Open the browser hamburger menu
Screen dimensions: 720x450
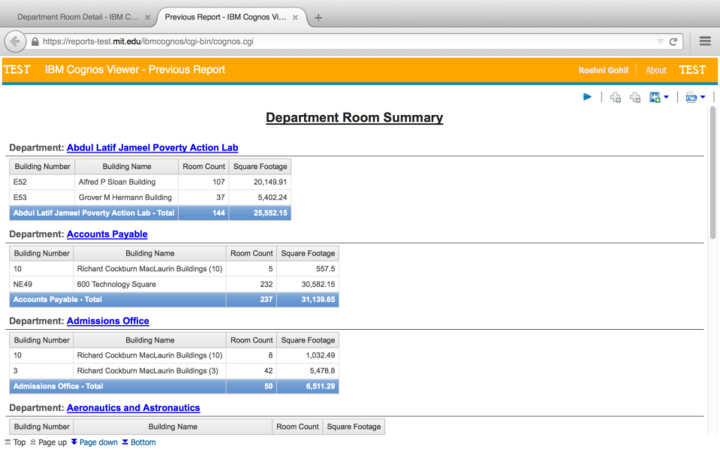(x=704, y=42)
